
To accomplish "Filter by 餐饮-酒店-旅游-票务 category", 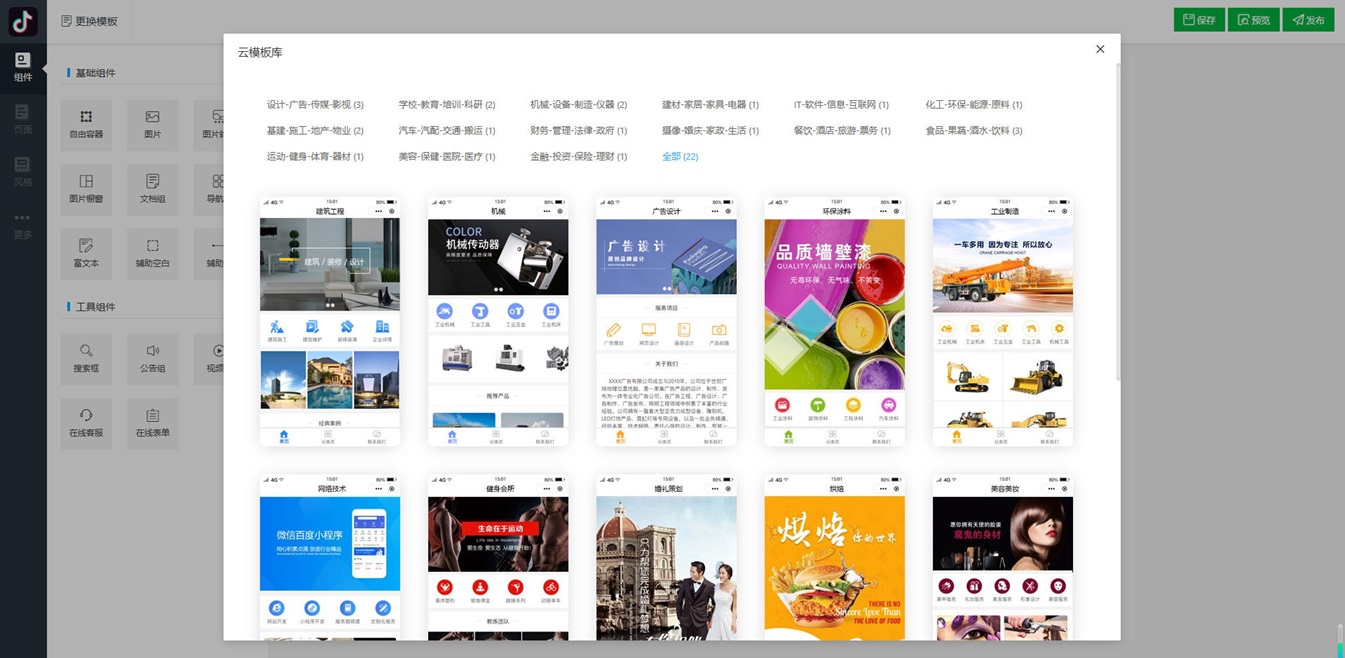I will pyautogui.click(x=842, y=130).
